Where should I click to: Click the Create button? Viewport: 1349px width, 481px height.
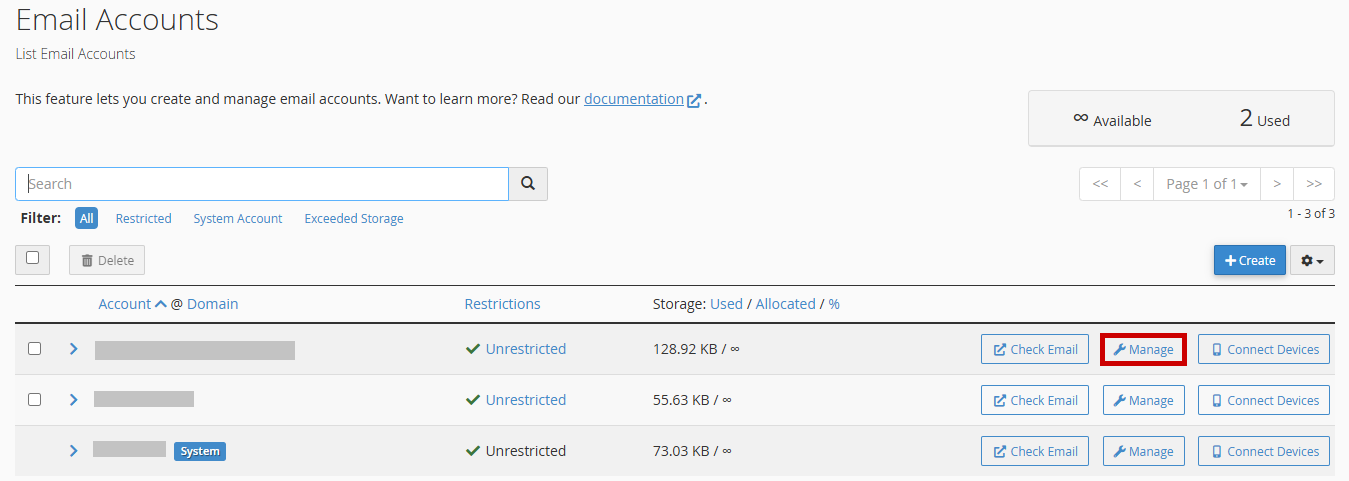1249,260
